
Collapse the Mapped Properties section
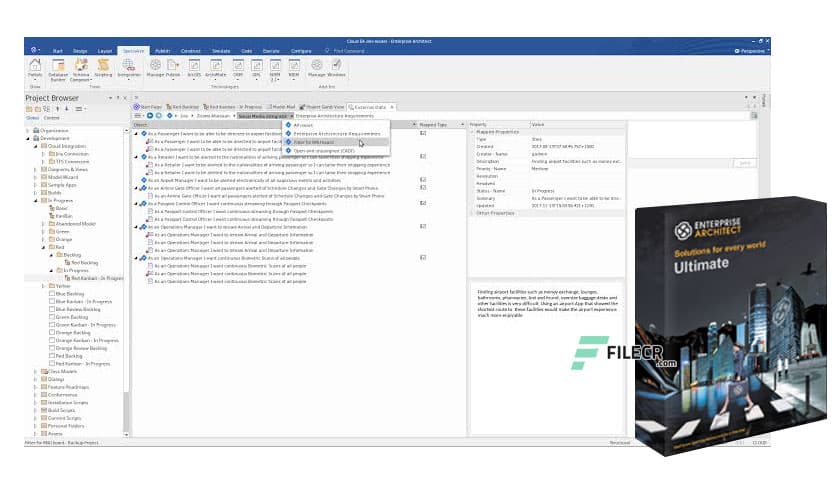tap(472, 132)
